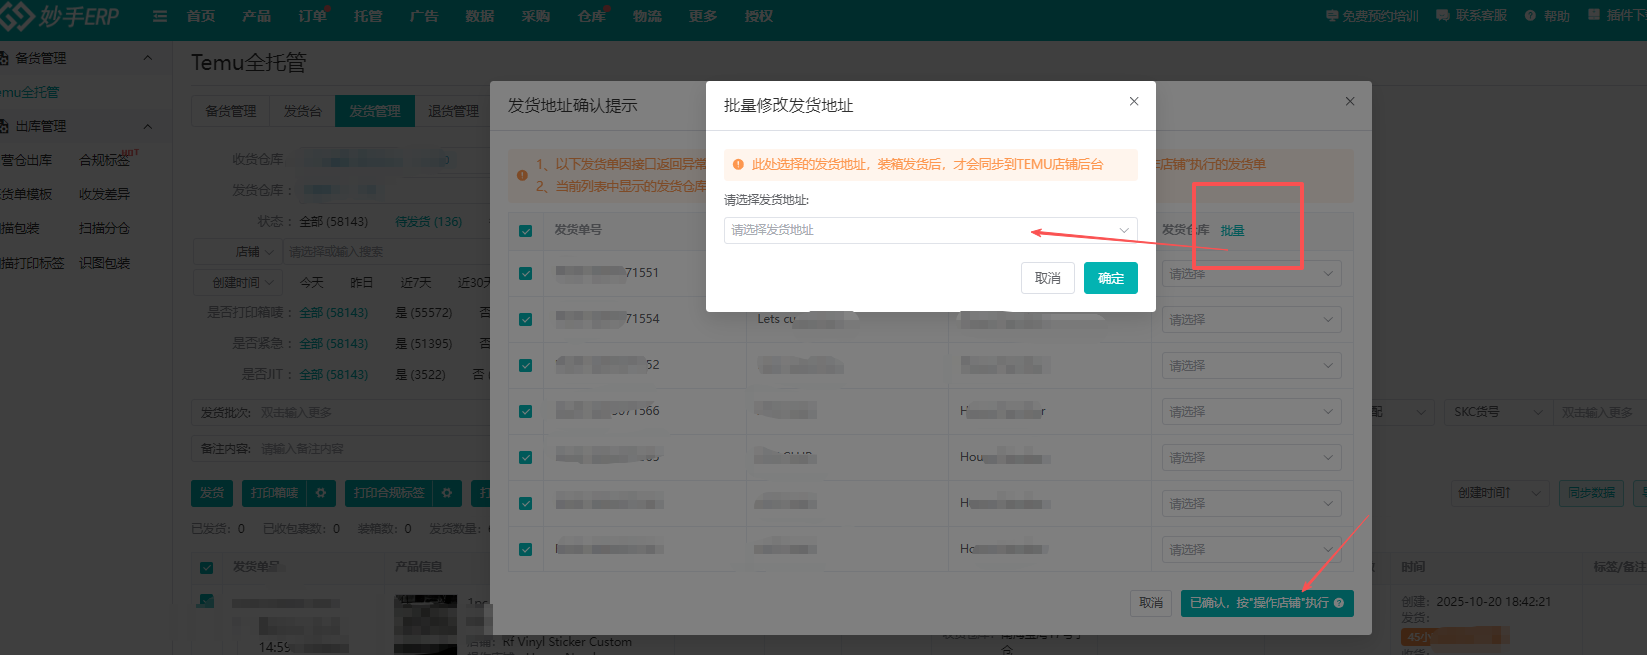Image resolution: width=1647 pixels, height=655 pixels.
Task: Open the 首页 menu item
Action: pos(201,16)
